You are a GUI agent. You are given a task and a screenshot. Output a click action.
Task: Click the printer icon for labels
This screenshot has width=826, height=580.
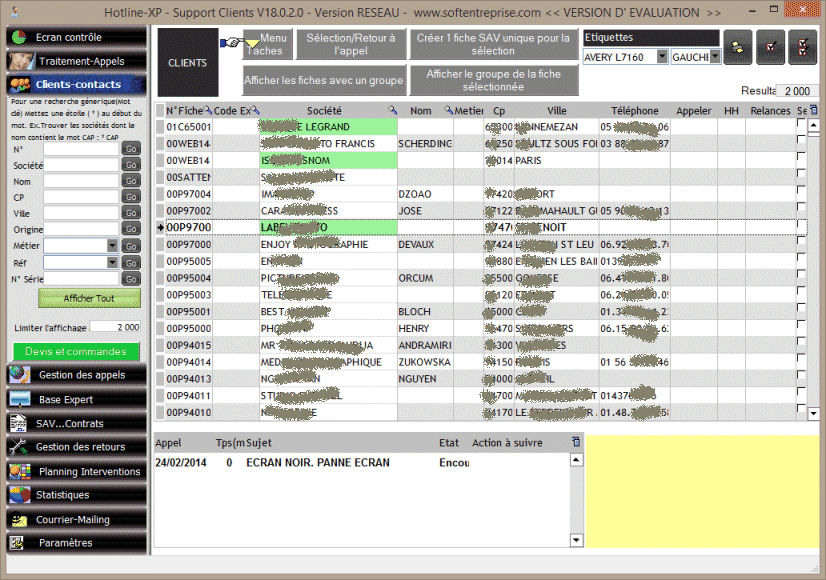tap(739, 46)
